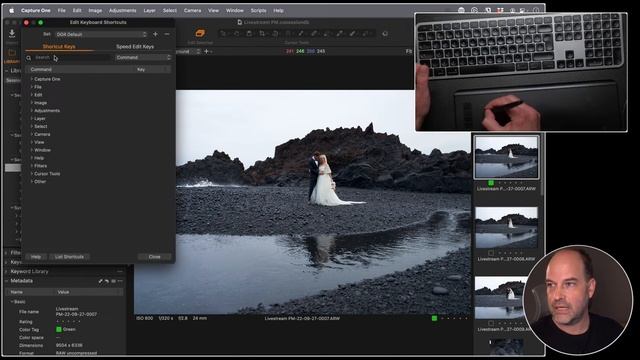
Task: Select the Library tool tab icon
Action: coord(12,53)
